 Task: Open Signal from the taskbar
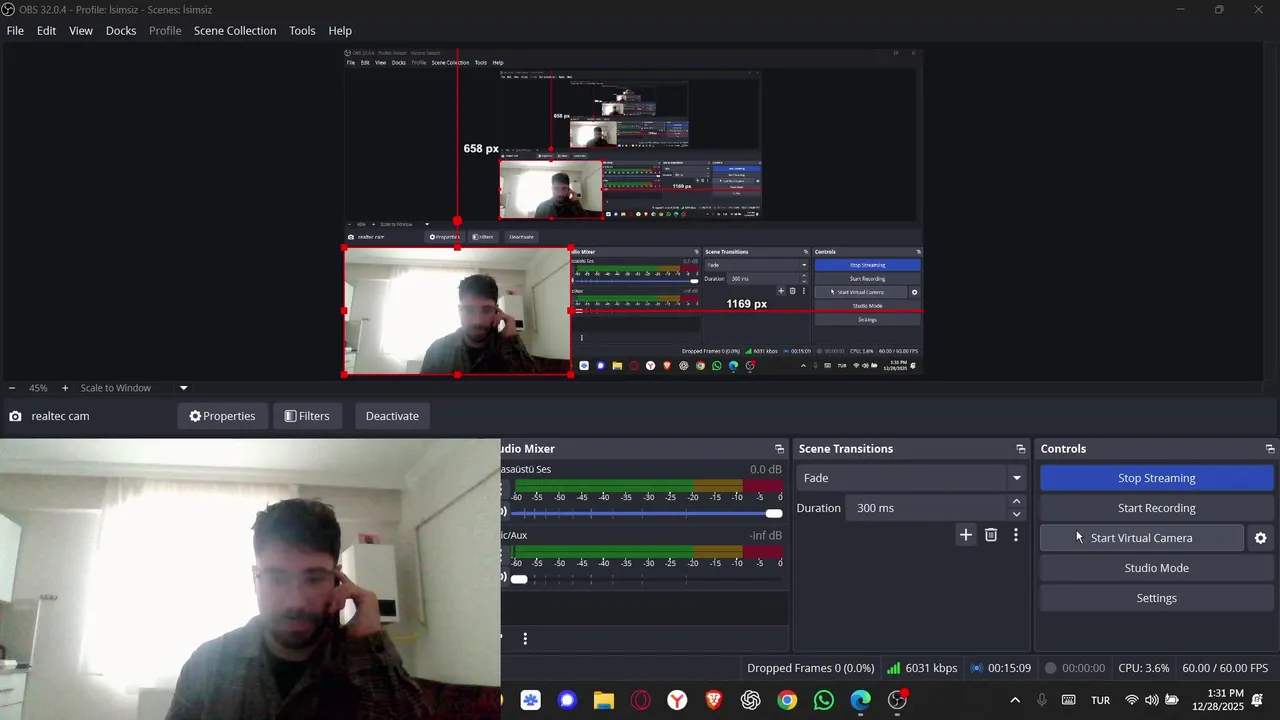(567, 700)
